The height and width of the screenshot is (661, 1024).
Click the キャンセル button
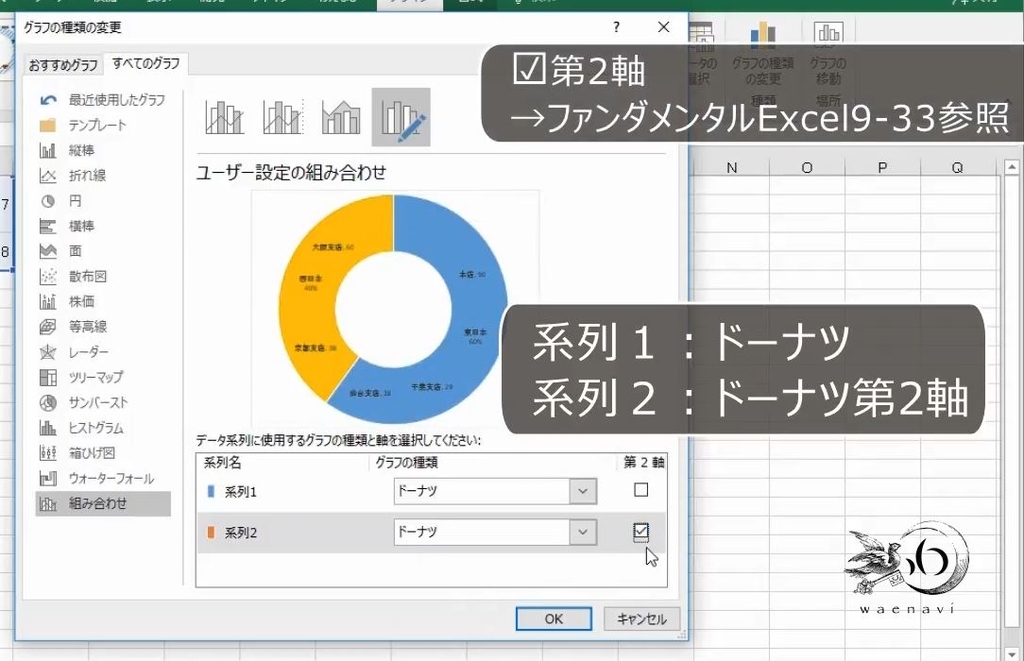[x=642, y=619]
